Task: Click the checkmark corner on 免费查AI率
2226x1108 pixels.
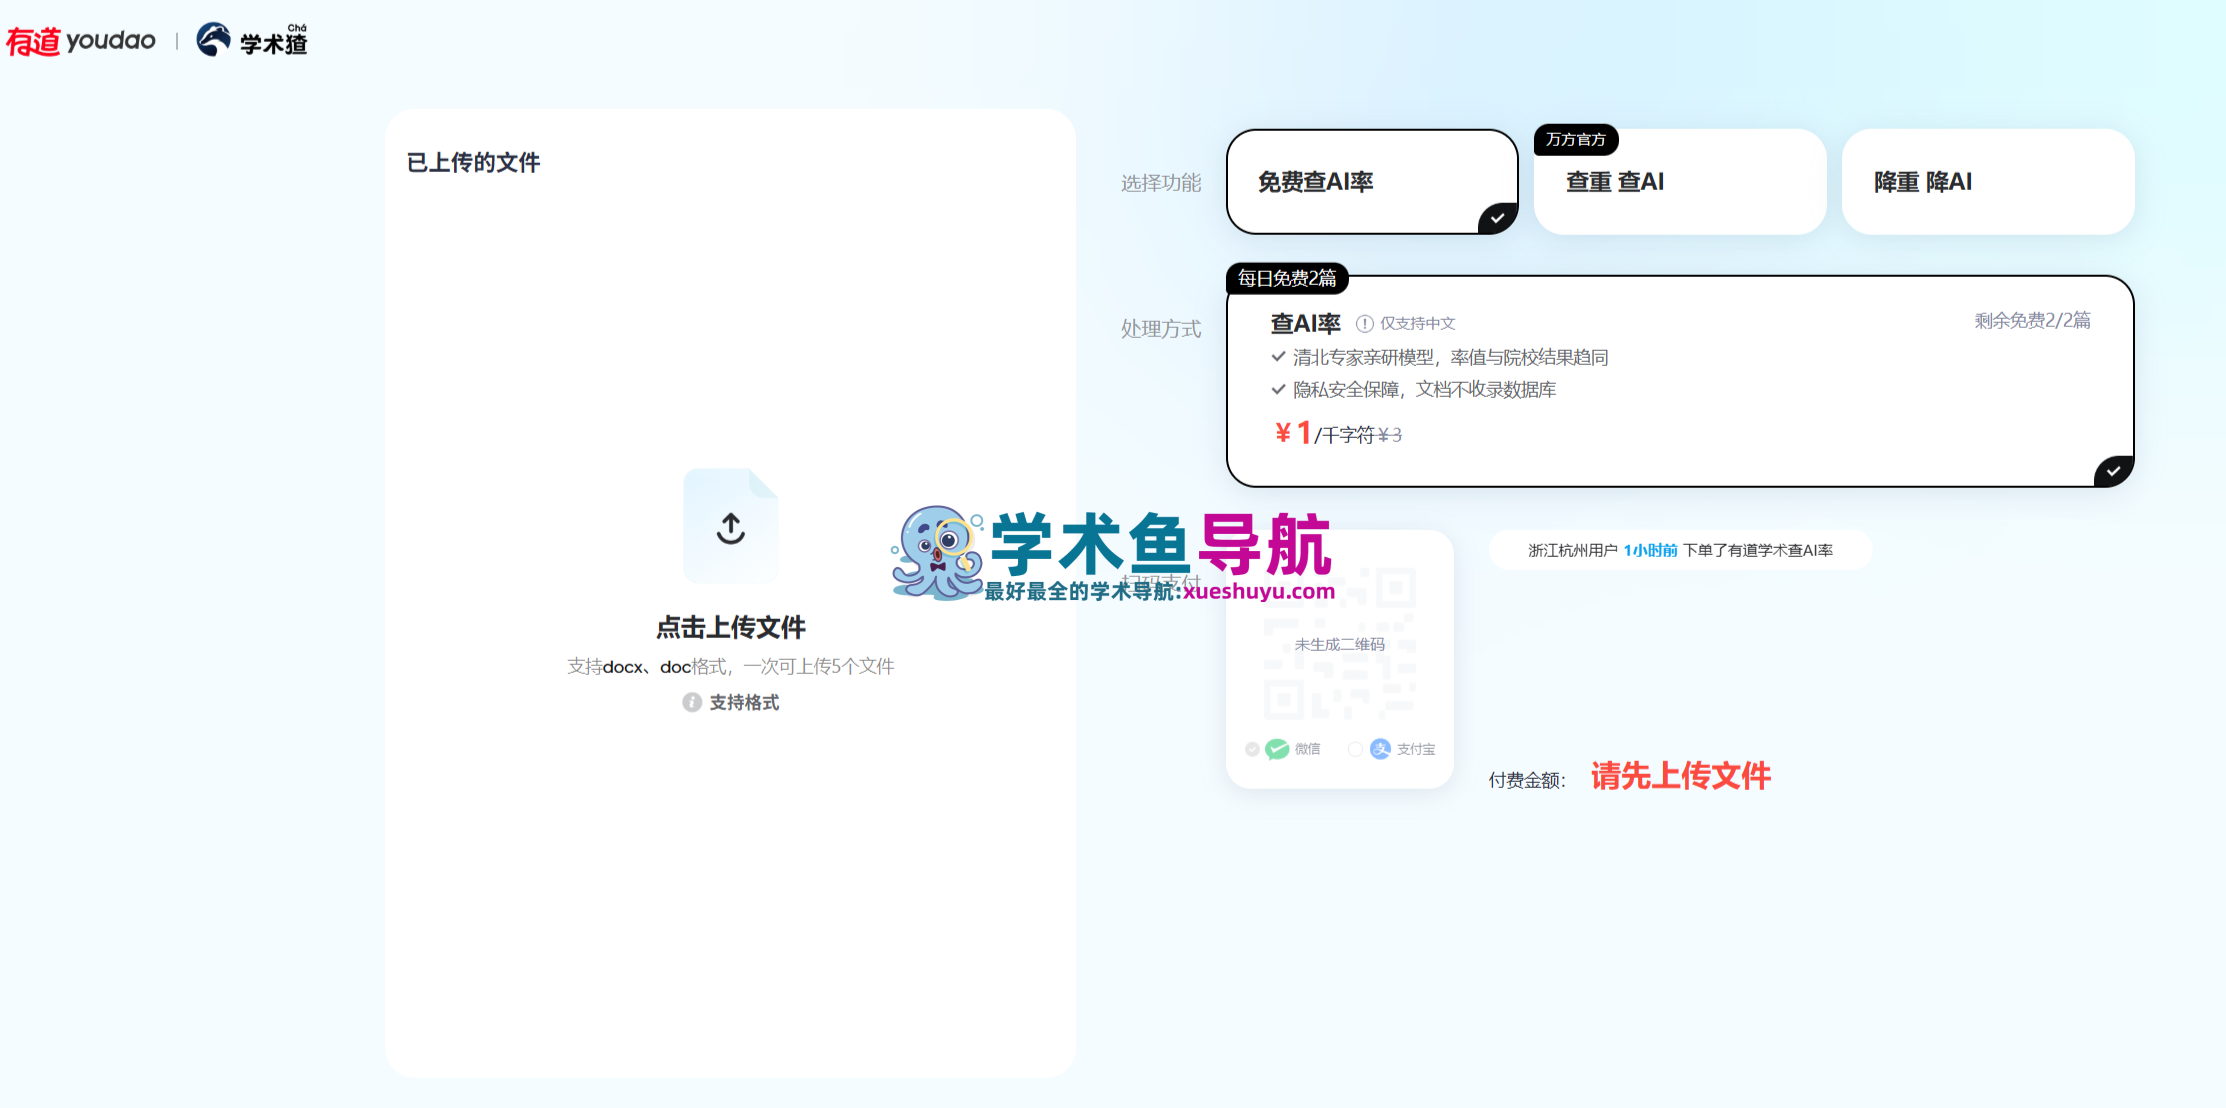Action: pos(1498,218)
